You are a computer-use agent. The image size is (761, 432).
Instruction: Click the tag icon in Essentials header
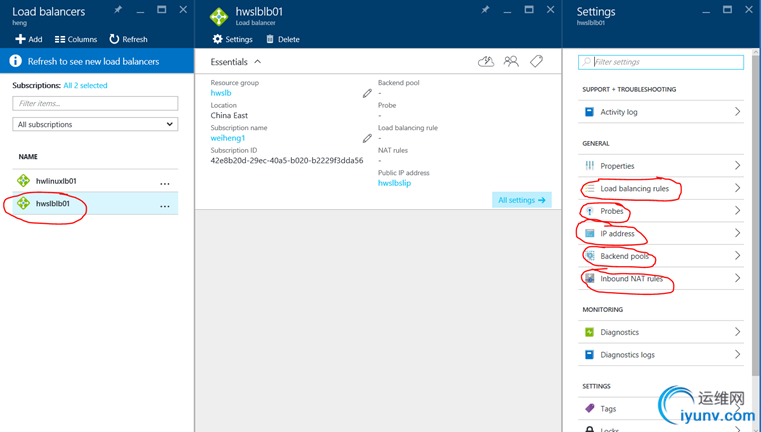(x=536, y=61)
